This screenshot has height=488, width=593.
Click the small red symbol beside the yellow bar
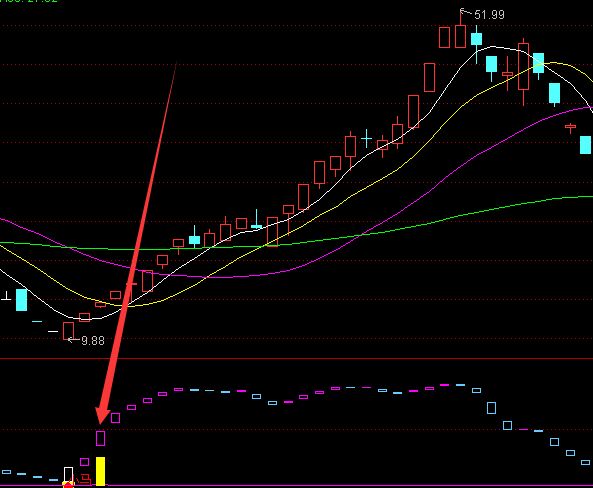point(85,480)
